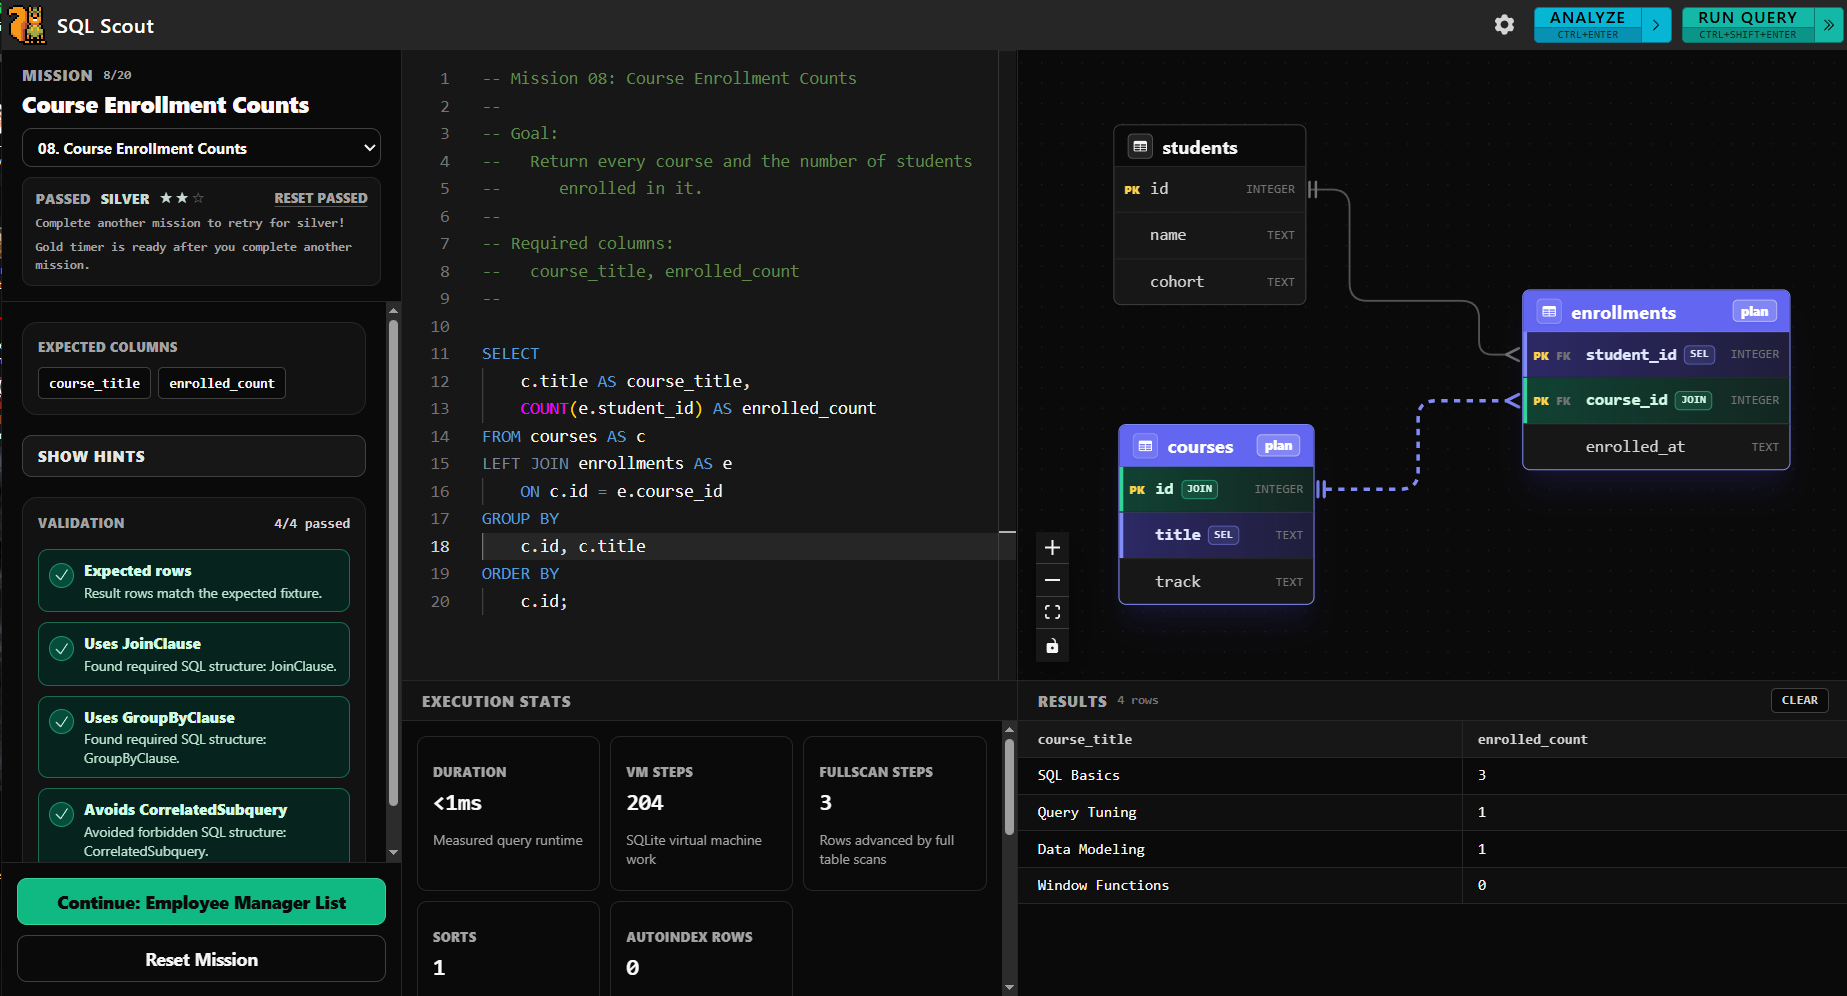Screen dimensions: 1847x996
Task: Open the settings gear icon
Action: [x=1504, y=25]
